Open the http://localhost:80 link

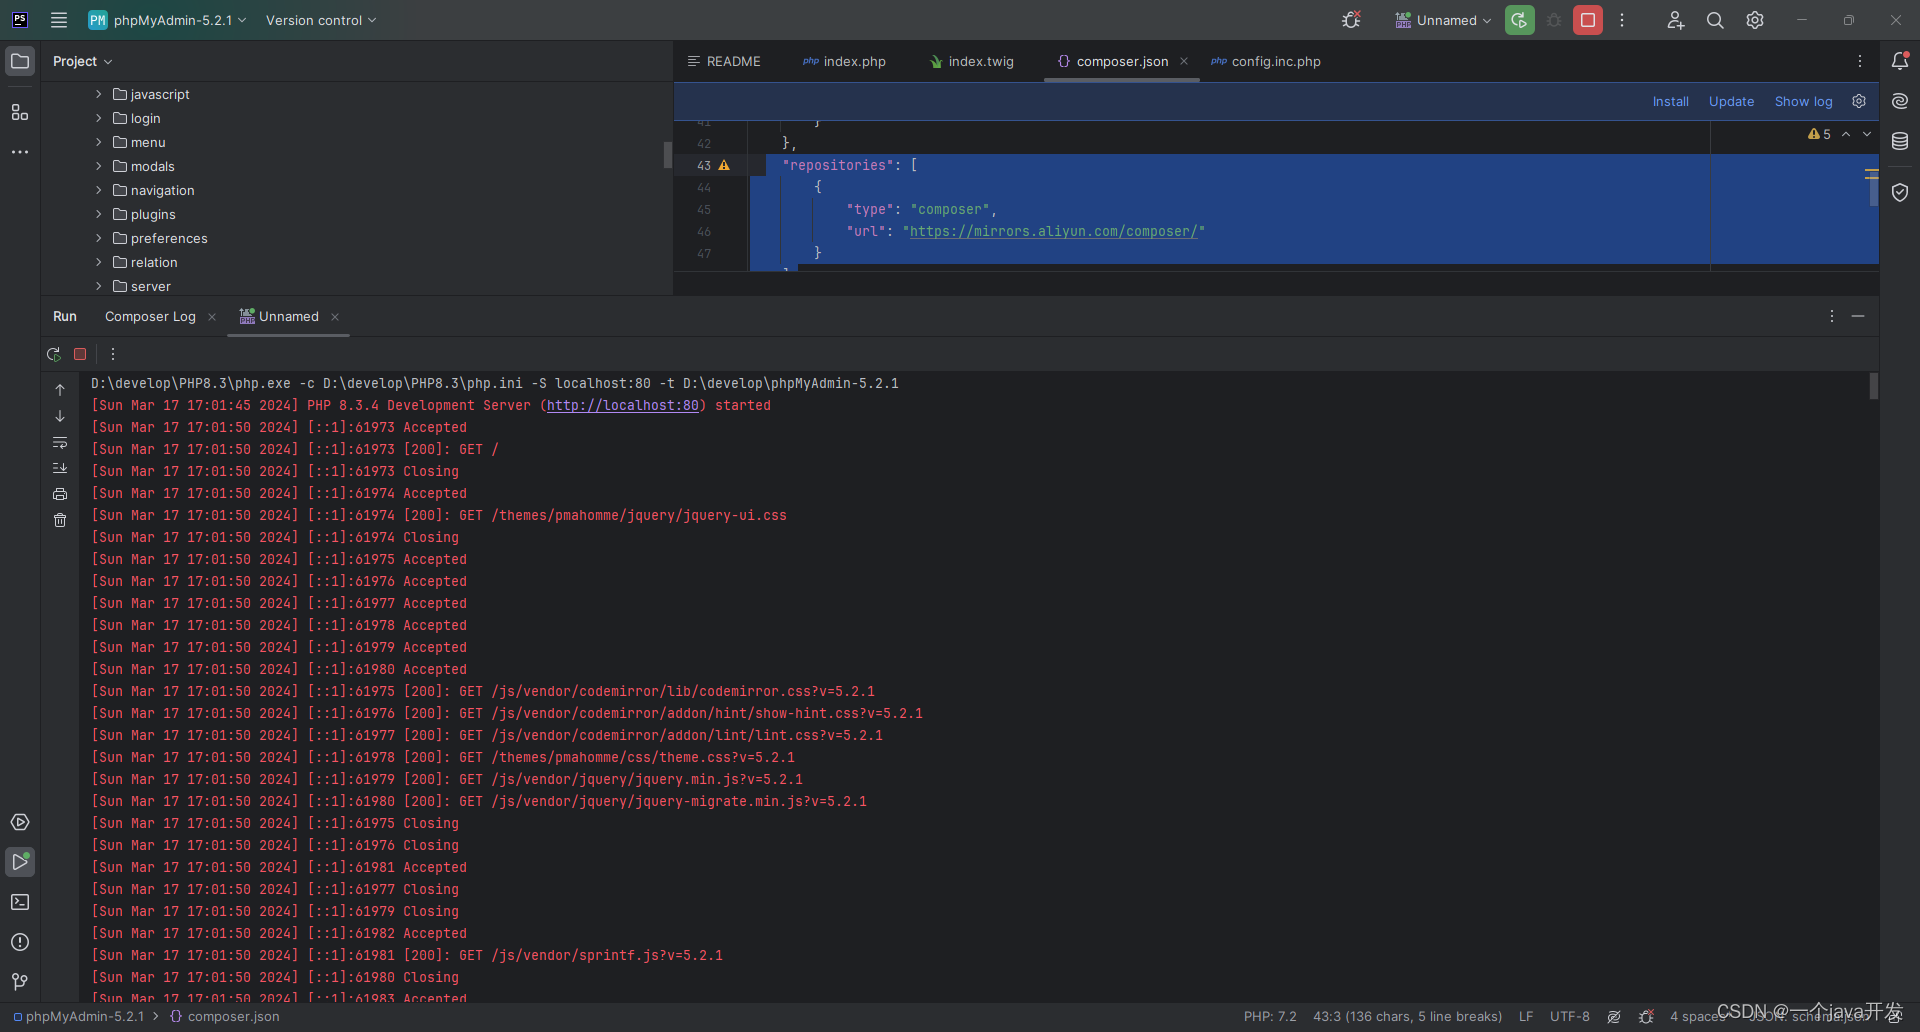coord(623,405)
